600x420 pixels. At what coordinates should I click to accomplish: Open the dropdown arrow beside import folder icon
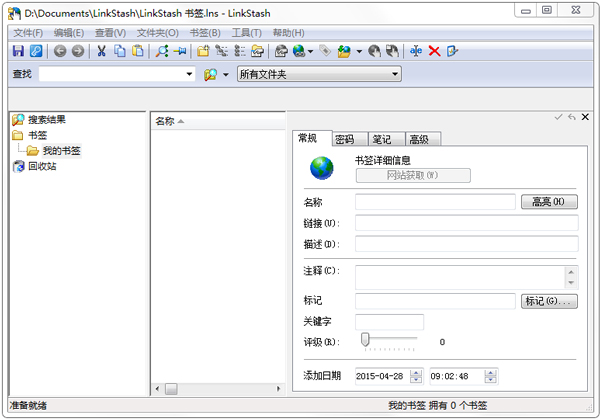click(359, 51)
